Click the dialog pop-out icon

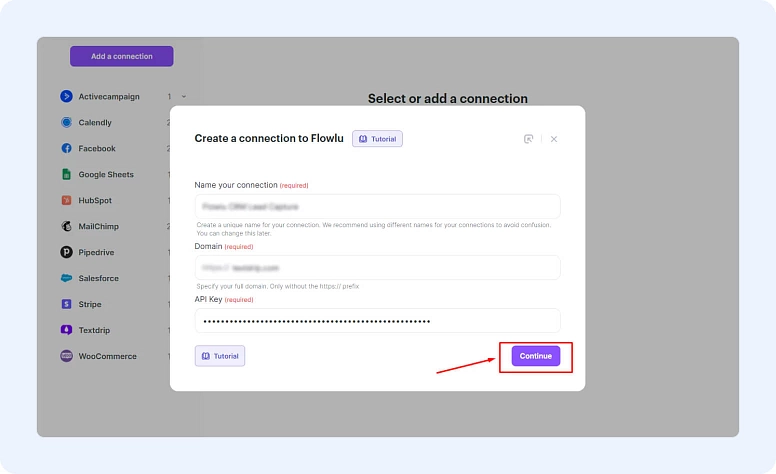click(x=528, y=139)
